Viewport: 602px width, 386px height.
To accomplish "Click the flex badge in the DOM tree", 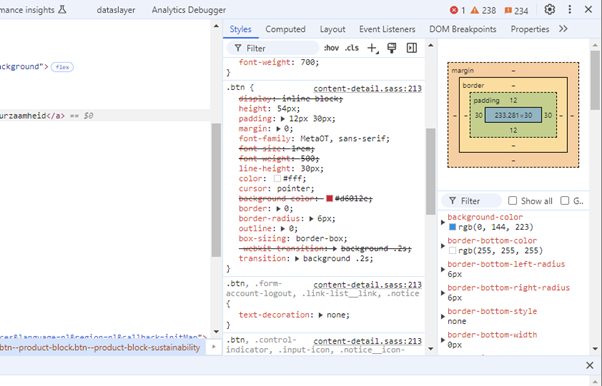I will pyautogui.click(x=62, y=67).
